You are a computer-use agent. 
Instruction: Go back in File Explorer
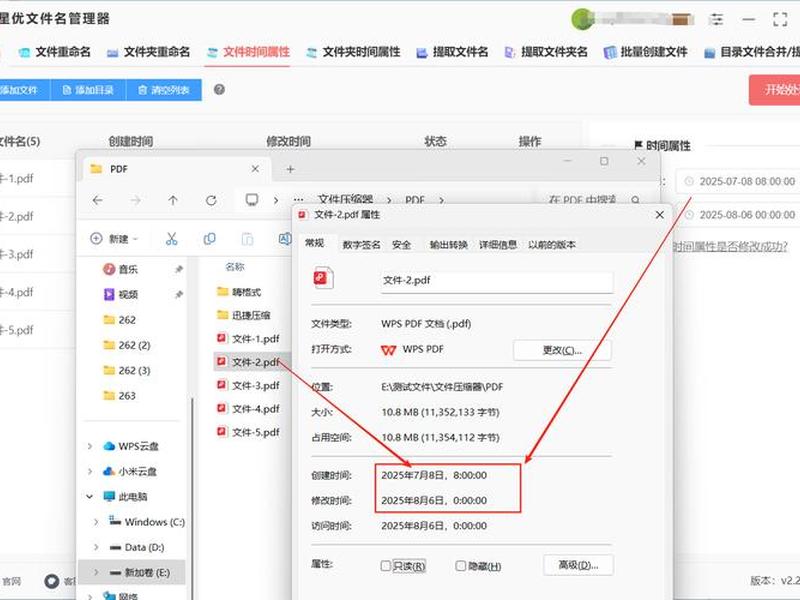click(x=97, y=201)
